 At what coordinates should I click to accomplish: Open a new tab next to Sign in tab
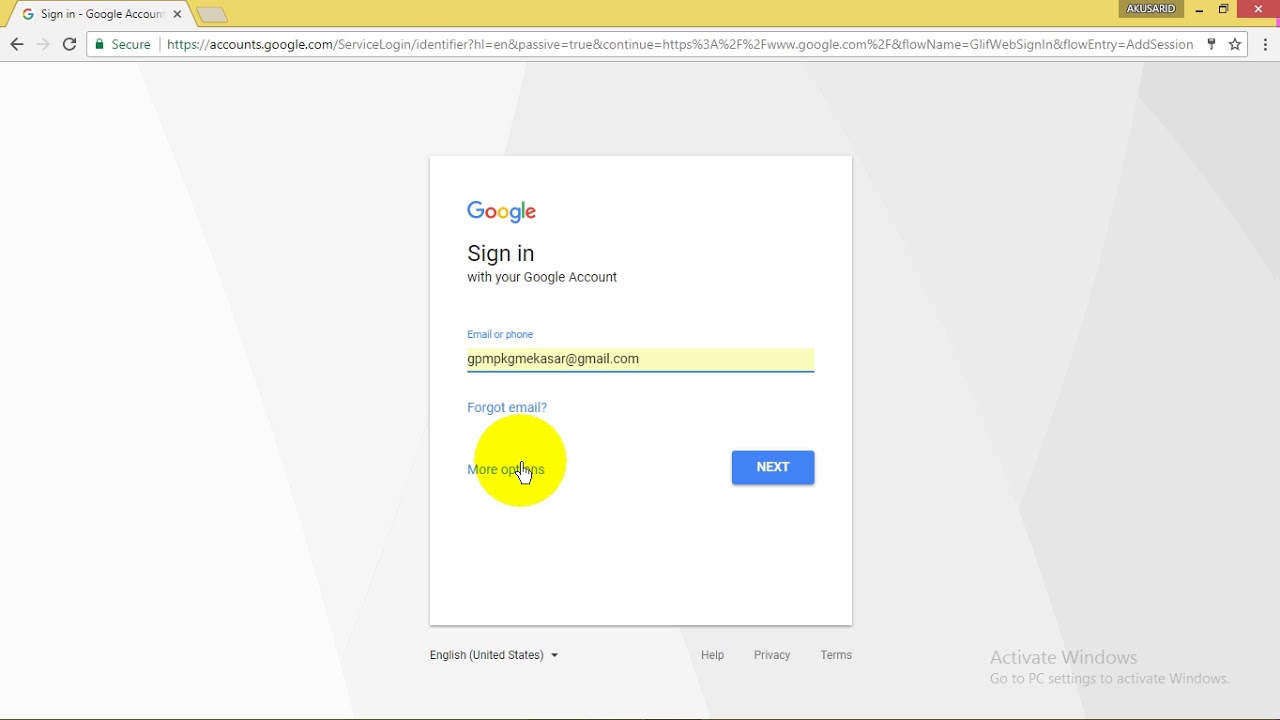(212, 14)
